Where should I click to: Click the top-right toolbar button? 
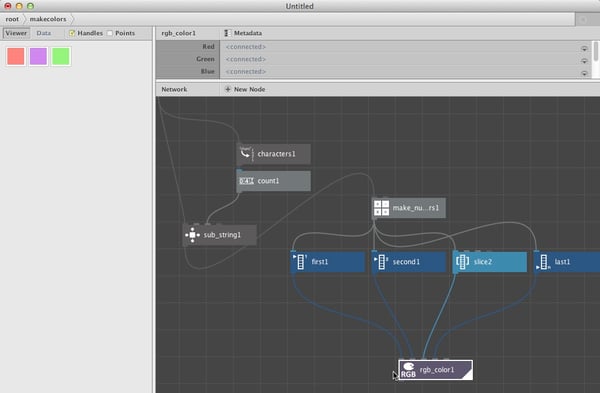[584, 19]
